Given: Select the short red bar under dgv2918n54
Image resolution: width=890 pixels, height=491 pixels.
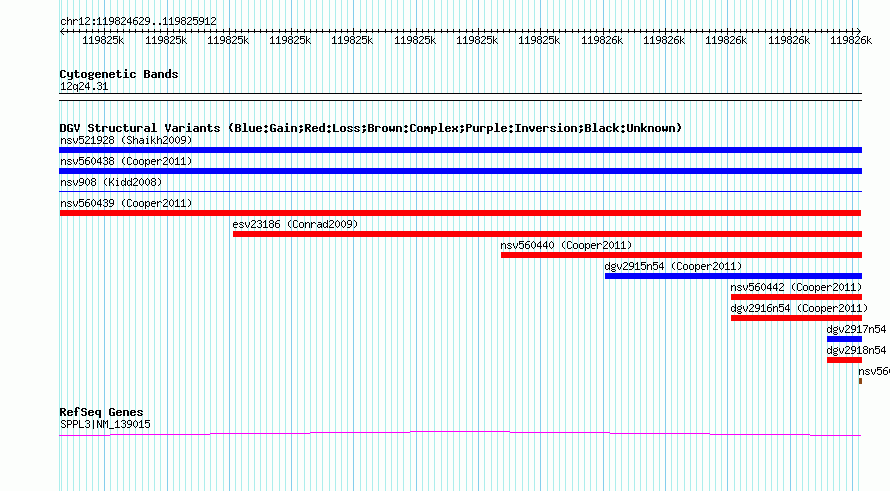Looking at the screenshot, I should [845, 360].
